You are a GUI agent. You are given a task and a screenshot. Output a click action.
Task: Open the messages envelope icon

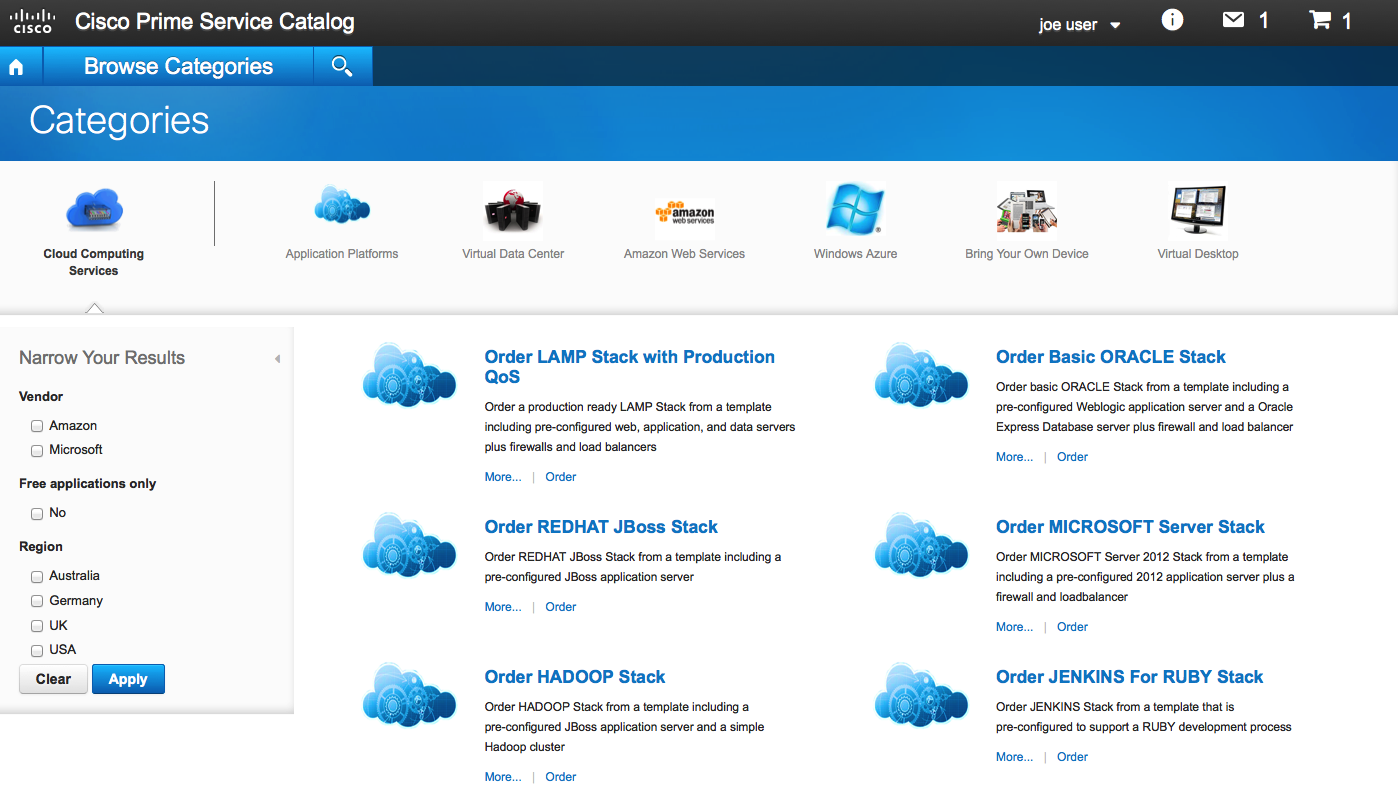1232,19
